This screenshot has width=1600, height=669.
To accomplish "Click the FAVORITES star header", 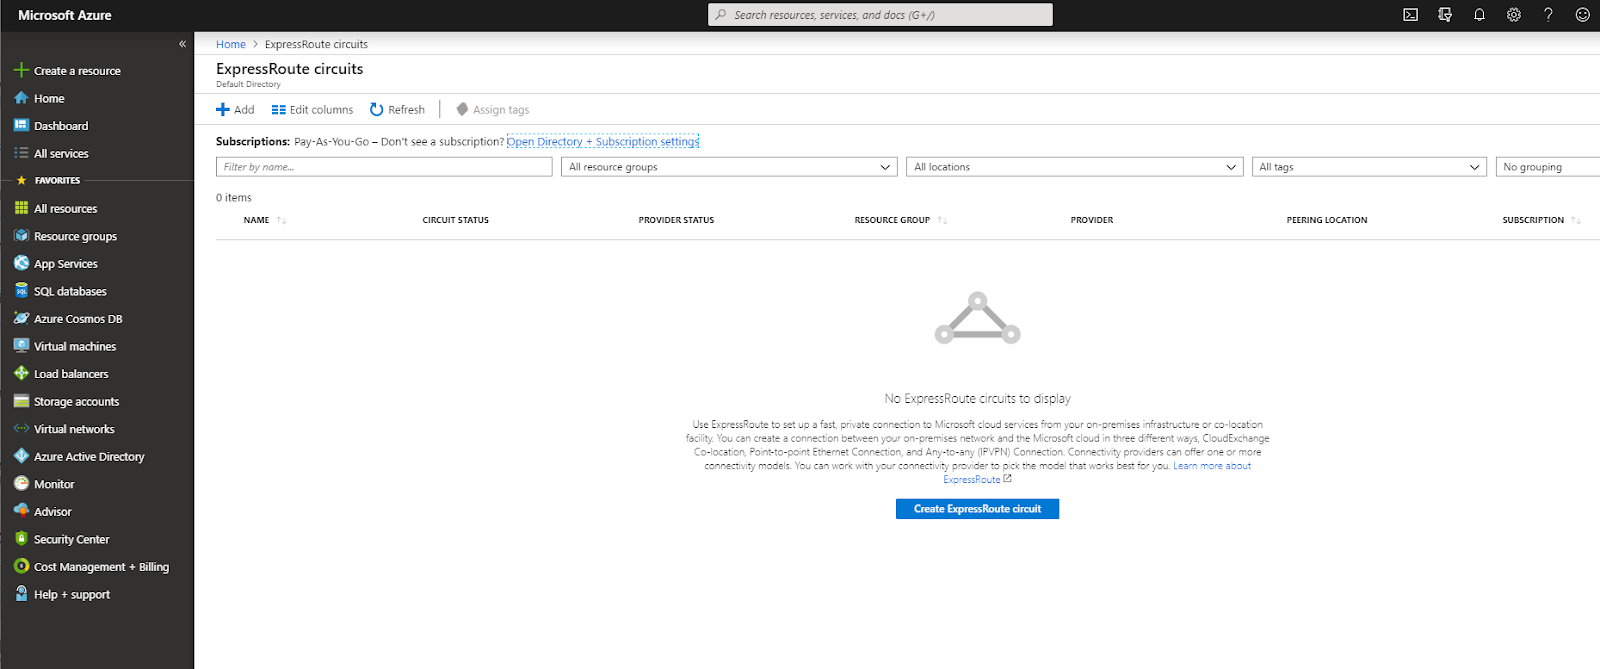I will pos(48,181).
